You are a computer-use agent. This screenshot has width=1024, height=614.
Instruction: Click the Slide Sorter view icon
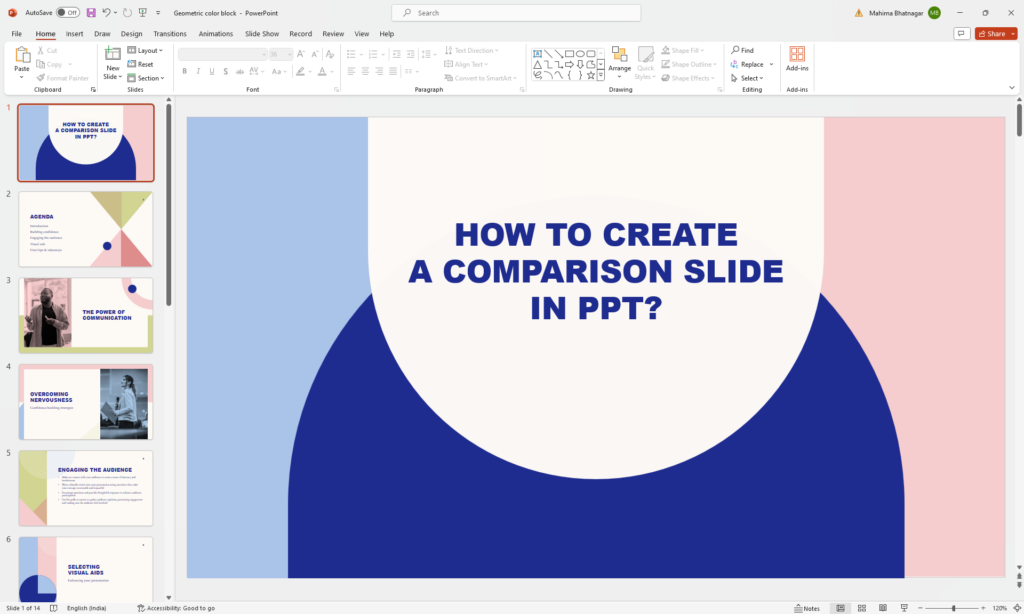861,608
